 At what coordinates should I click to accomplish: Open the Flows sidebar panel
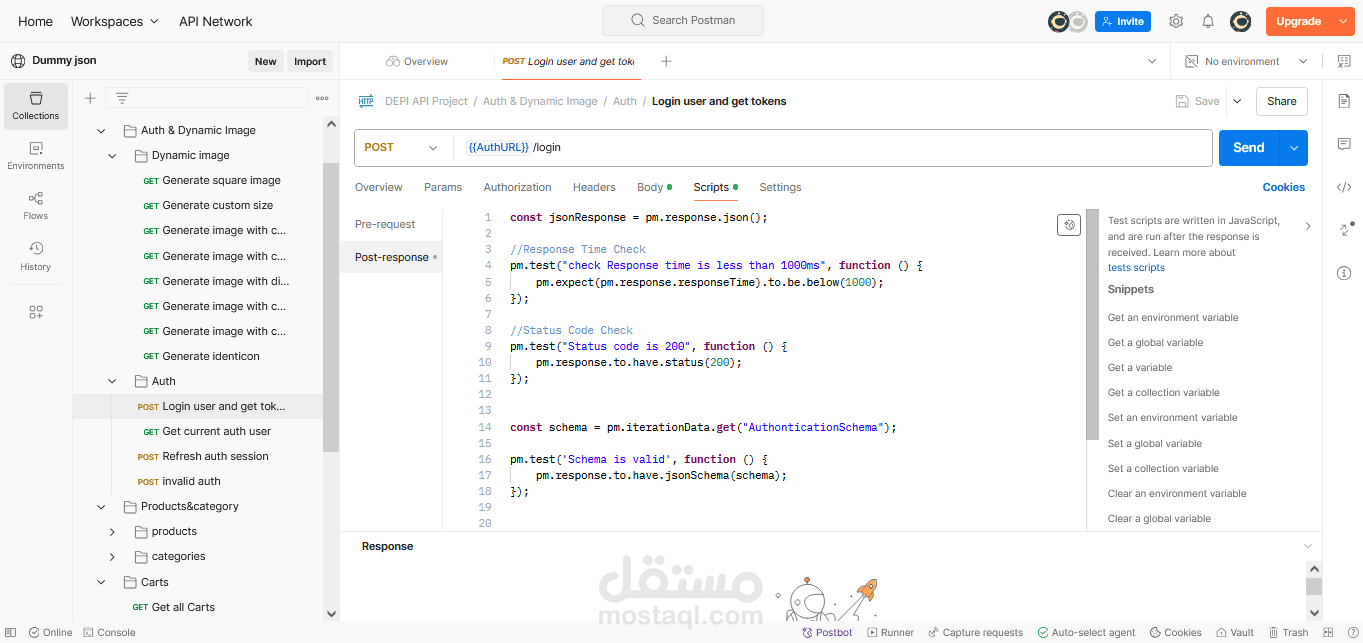pos(36,206)
